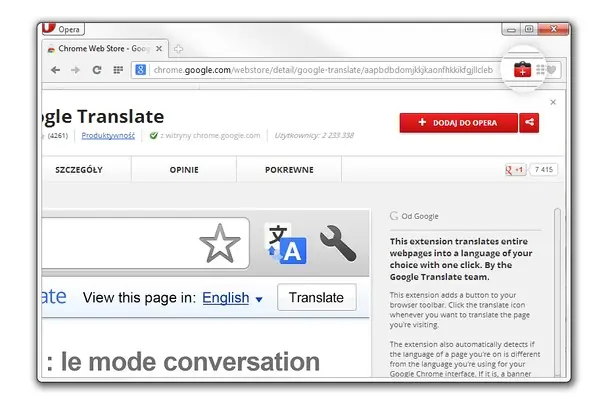Image resolution: width=612 pixels, height=408 pixels.
Task: Focus the address bar URL
Action: pos(323,70)
